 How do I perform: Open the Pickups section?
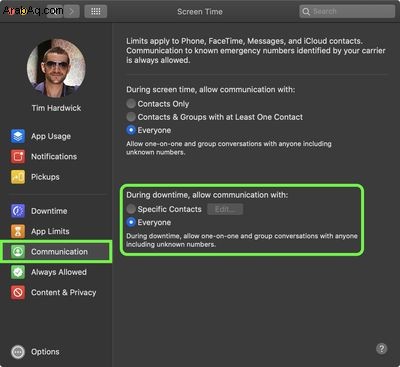pos(45,177)
